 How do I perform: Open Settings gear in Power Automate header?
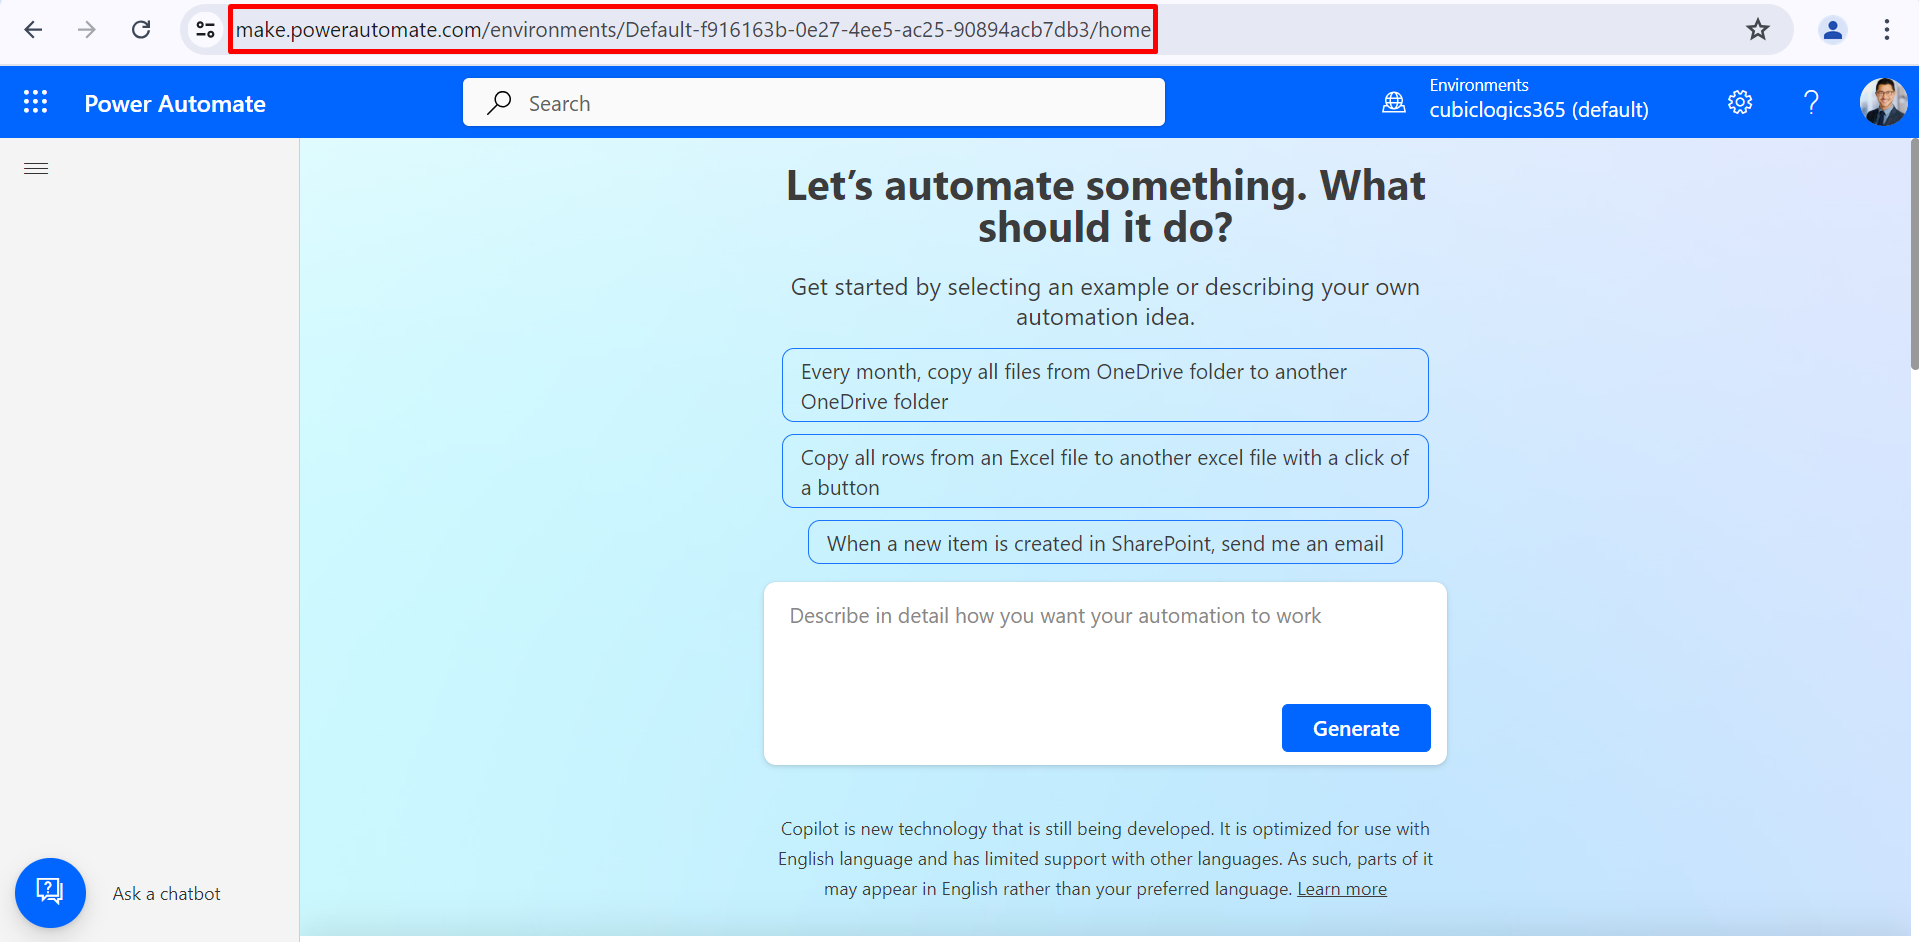point(1740,102)
